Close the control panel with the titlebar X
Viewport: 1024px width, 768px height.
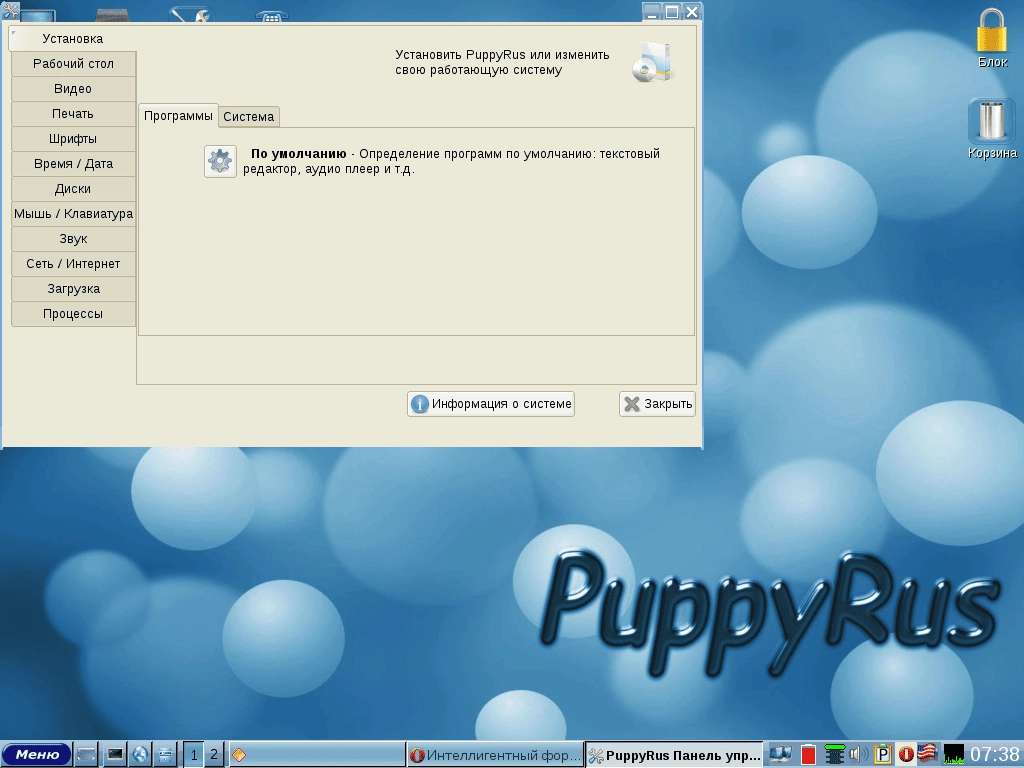692,11
